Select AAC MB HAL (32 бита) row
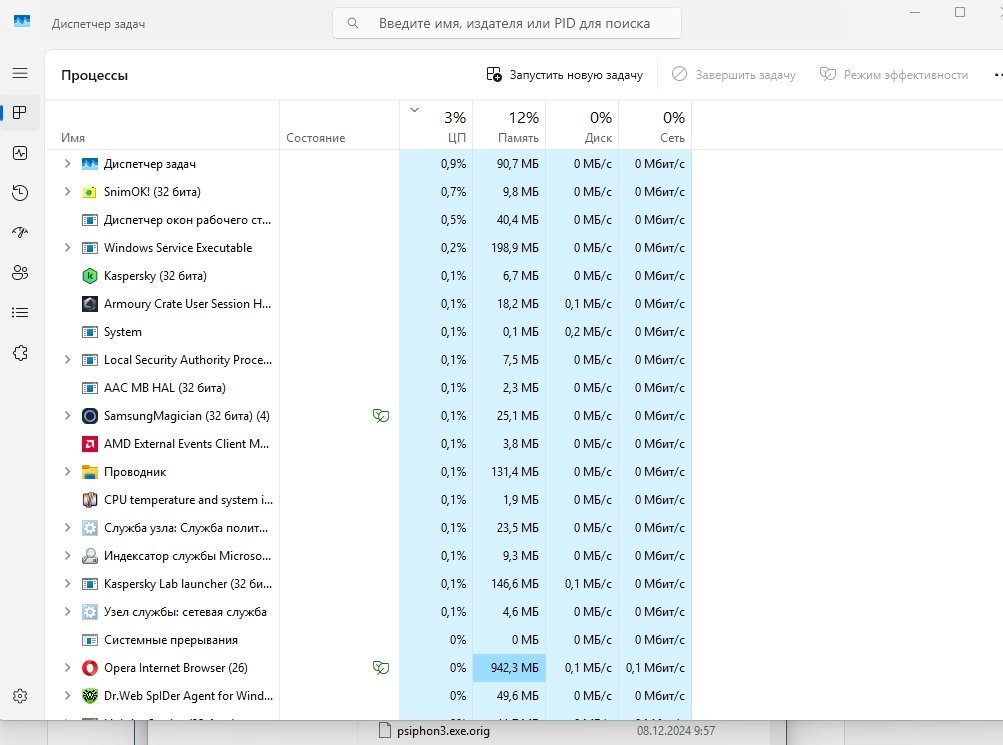Screen dimensions: 1003x745 pyautogui.click(x=368, y=388)
